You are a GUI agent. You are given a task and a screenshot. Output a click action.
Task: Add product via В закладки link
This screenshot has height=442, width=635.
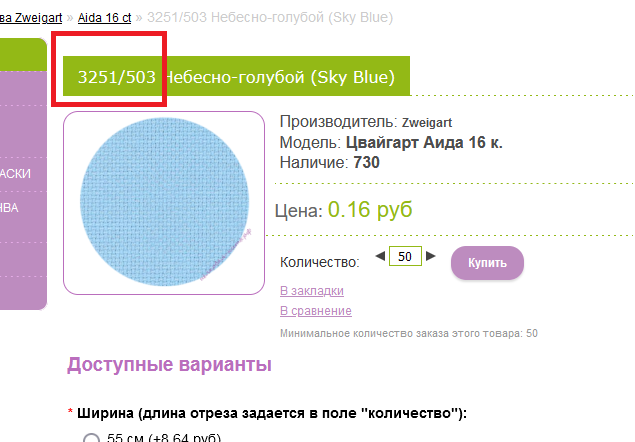click(x=311, y=291)
